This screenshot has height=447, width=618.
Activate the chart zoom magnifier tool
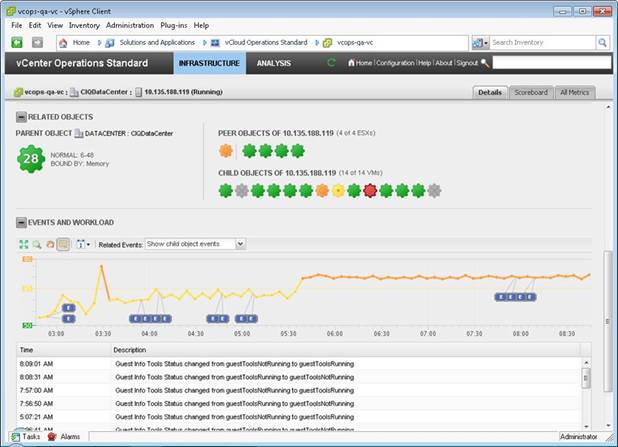click(37, 244)
